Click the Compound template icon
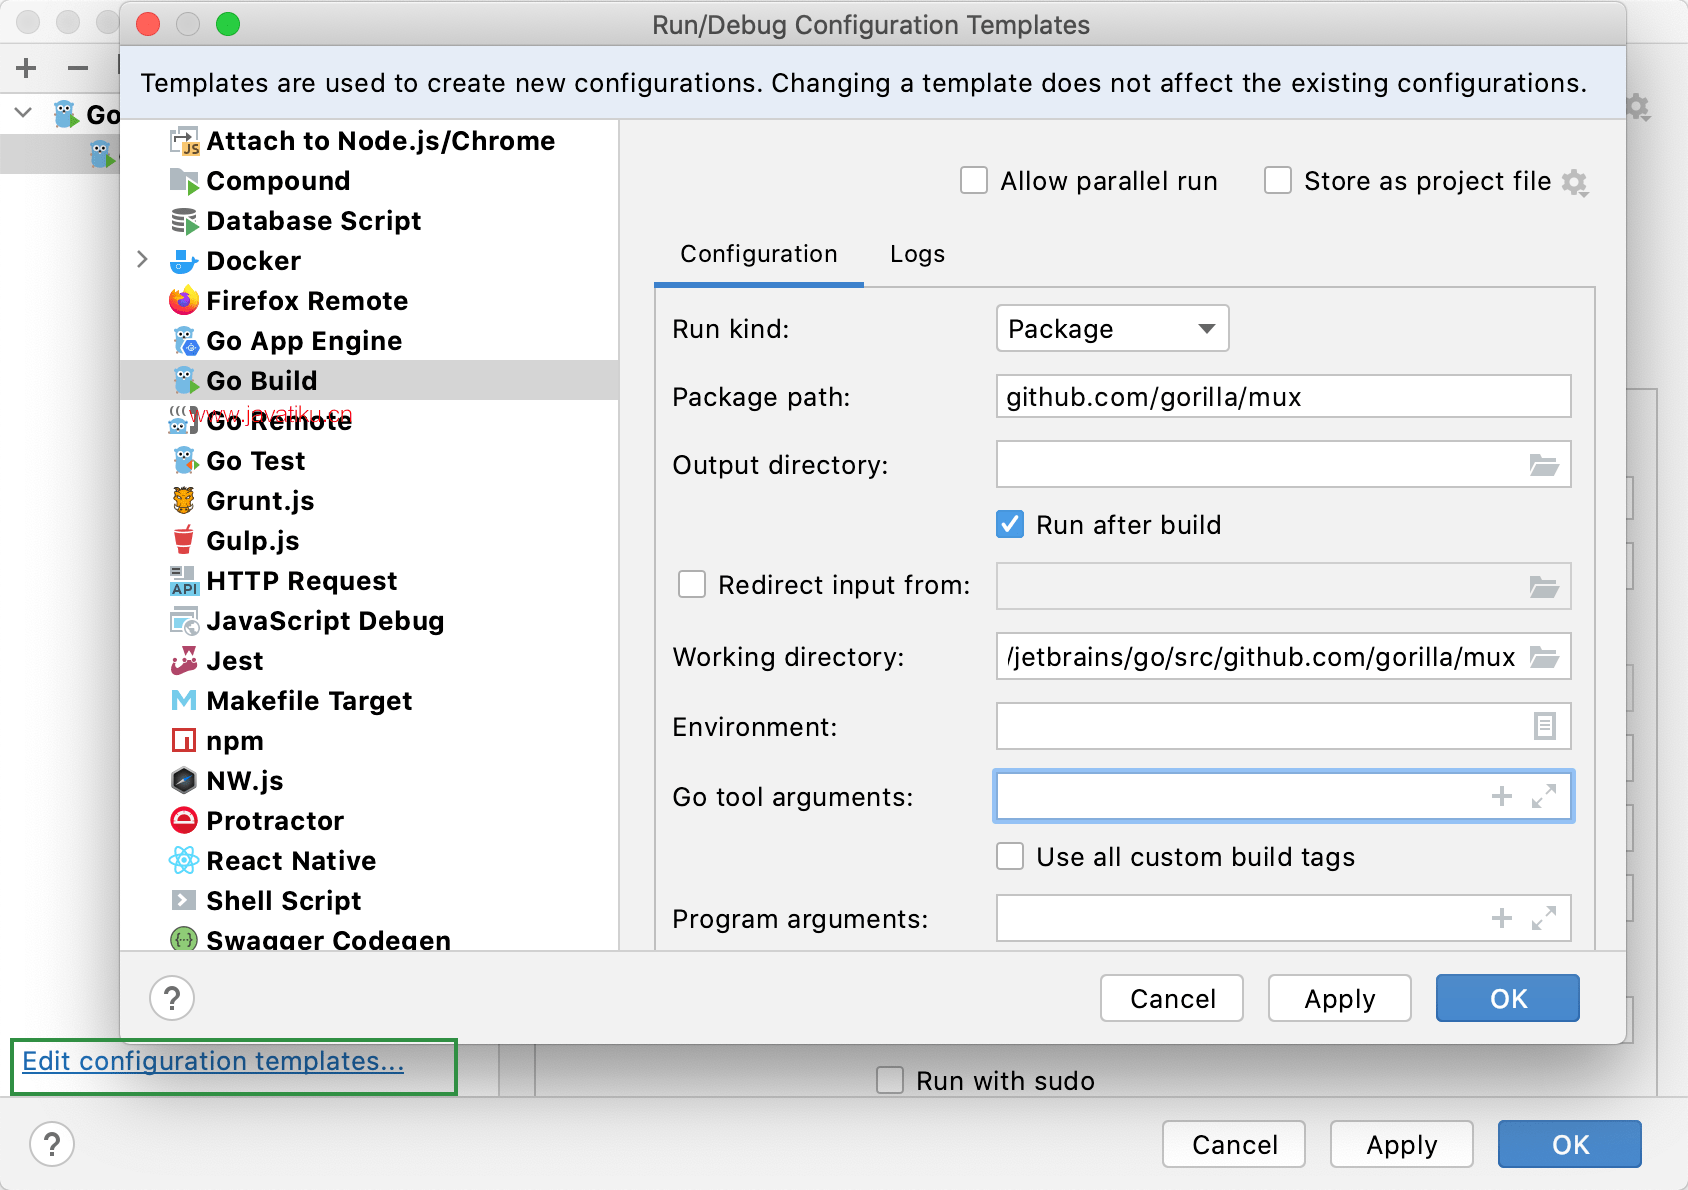 click(185, 181)
